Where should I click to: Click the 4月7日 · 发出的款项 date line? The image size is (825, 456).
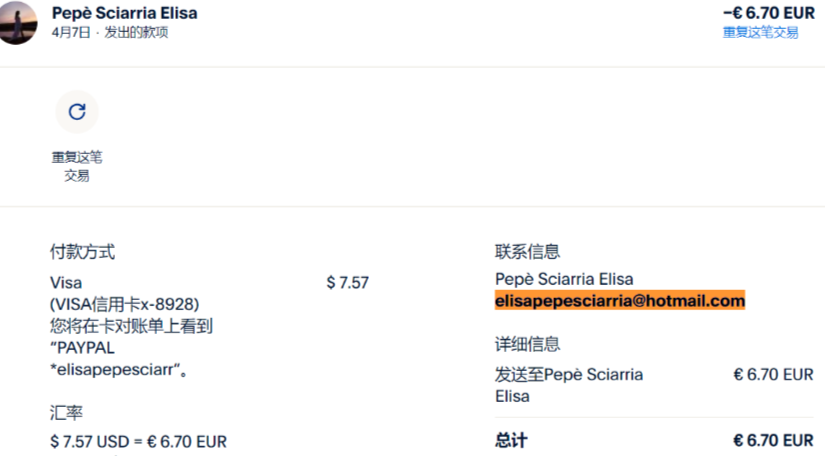click(x=110, y=32)
